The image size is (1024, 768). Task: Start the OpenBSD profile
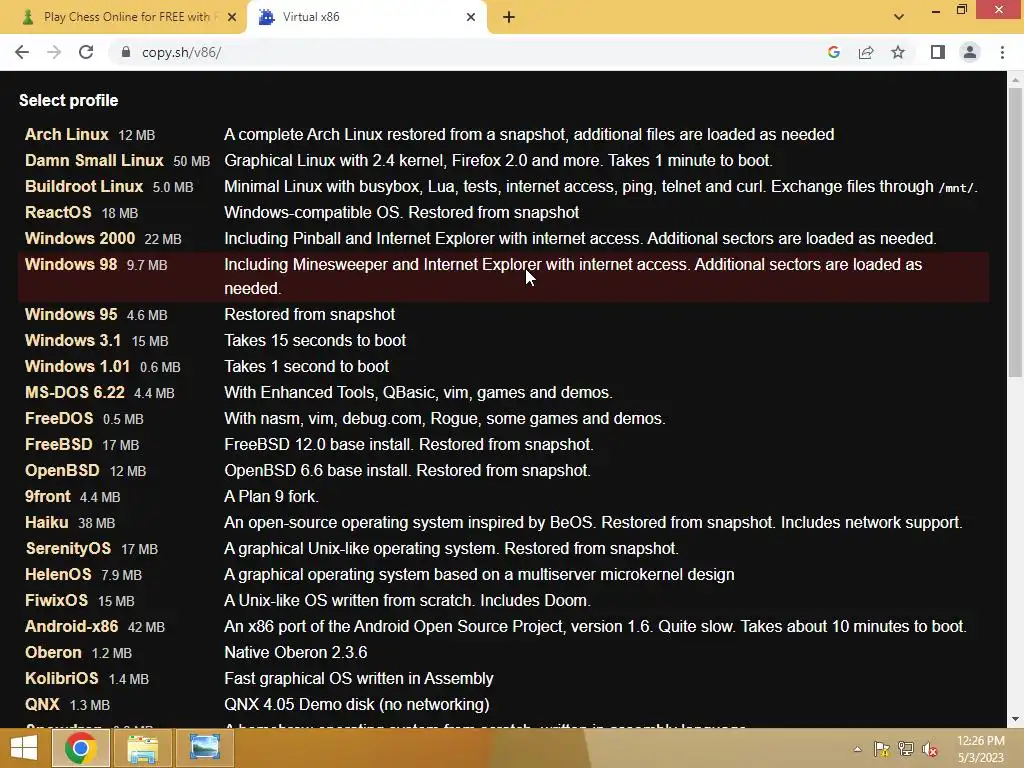click(x=62, y=472)
